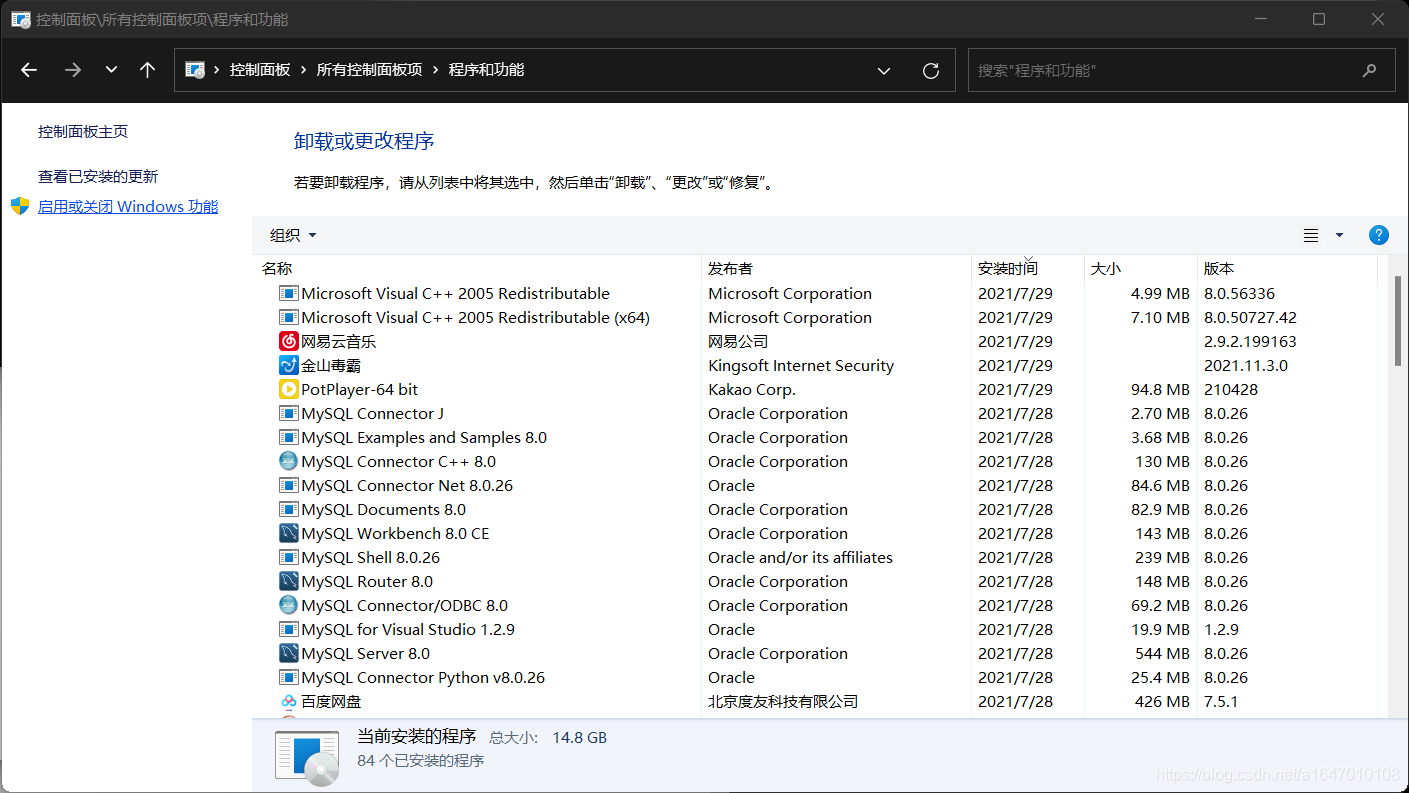Click the MySQL Documents 8.0 icon
The width and height of the screenshot is (1409, 793).
tap(288, 510)
